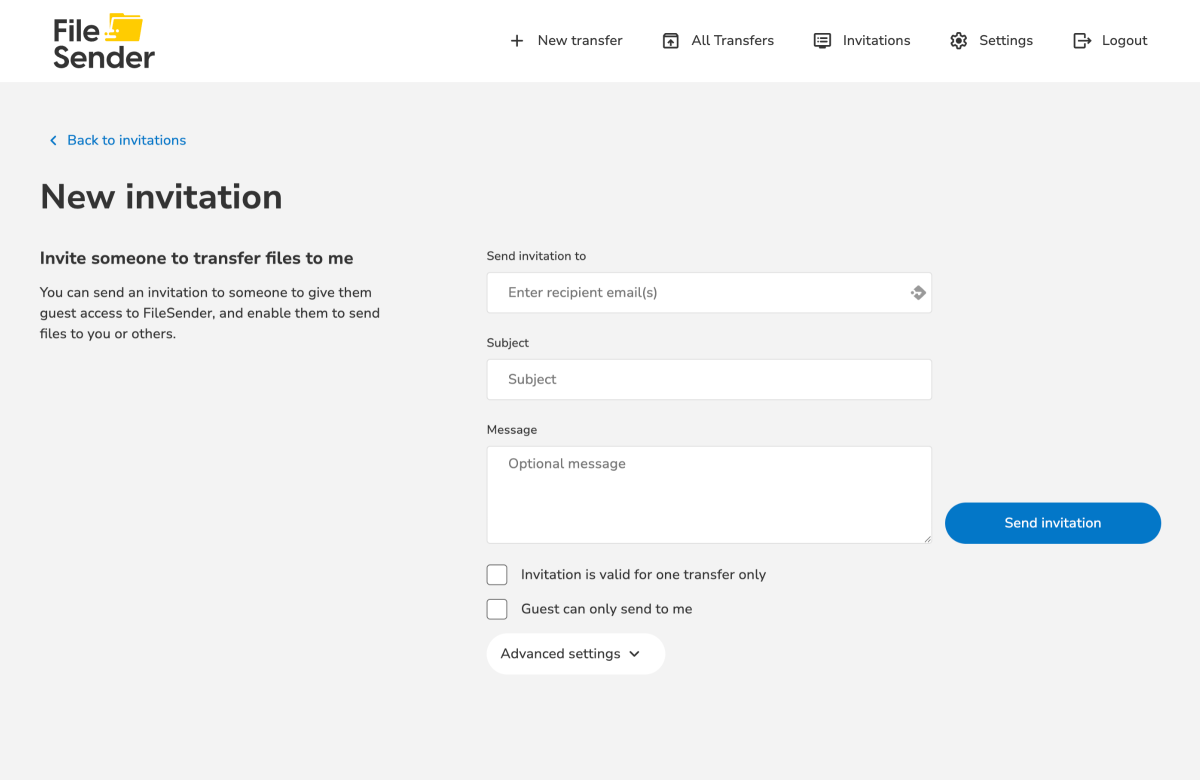
Task: Focus the recipient email input field
Action: 700,293
